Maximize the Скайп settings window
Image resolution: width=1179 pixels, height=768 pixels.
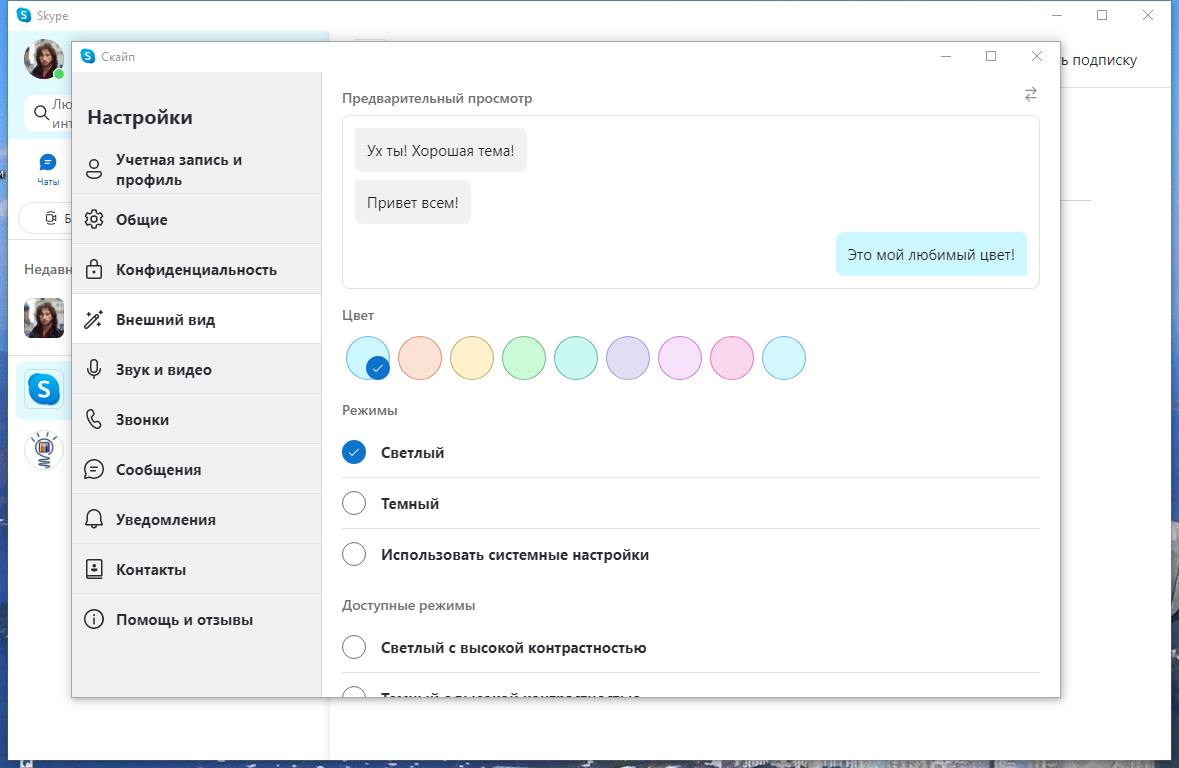click(991, 56)
